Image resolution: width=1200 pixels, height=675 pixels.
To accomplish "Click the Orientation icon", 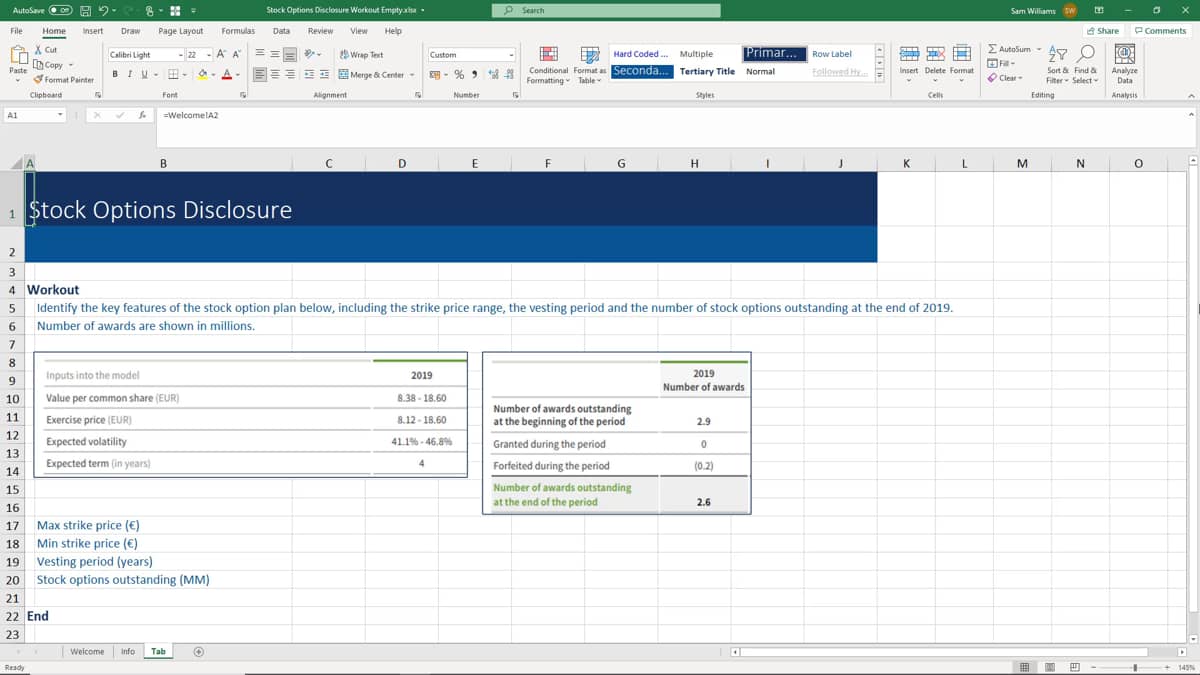I will (309, 54).
